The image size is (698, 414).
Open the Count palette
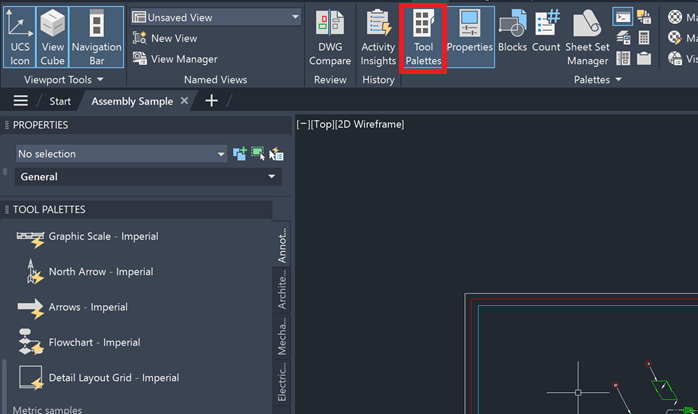[546, 31]
